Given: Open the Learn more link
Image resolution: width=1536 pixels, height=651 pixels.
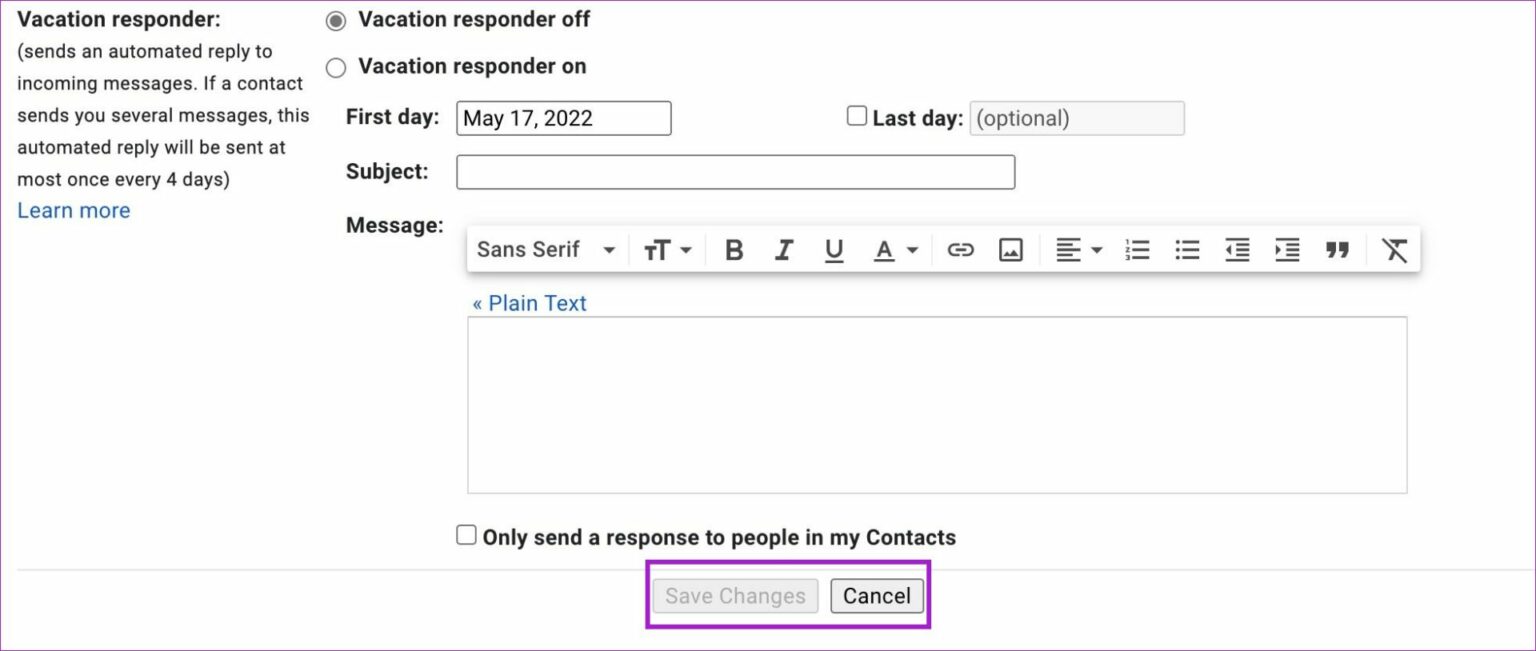Looking at the screenshot, I should 73,210.
